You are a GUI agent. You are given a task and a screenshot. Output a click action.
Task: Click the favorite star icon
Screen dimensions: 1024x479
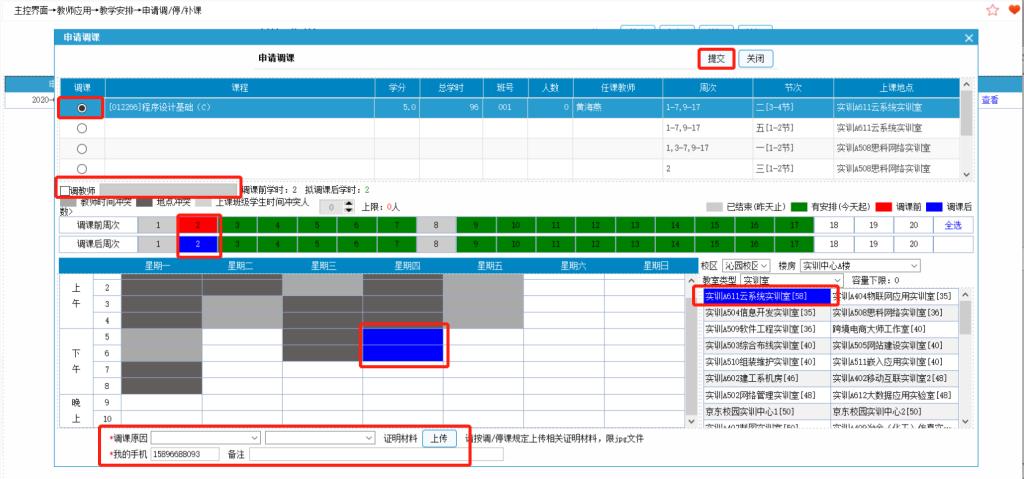point(992,9)
